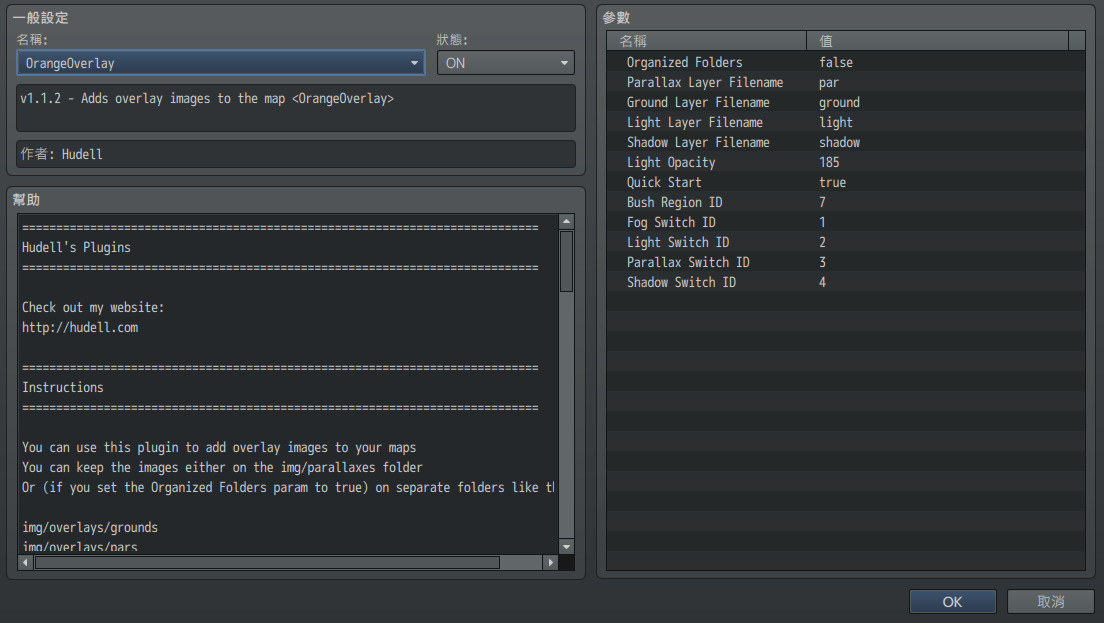Click the plugin description text field
Screen dimensions: 1104x623
click(296, 108)
